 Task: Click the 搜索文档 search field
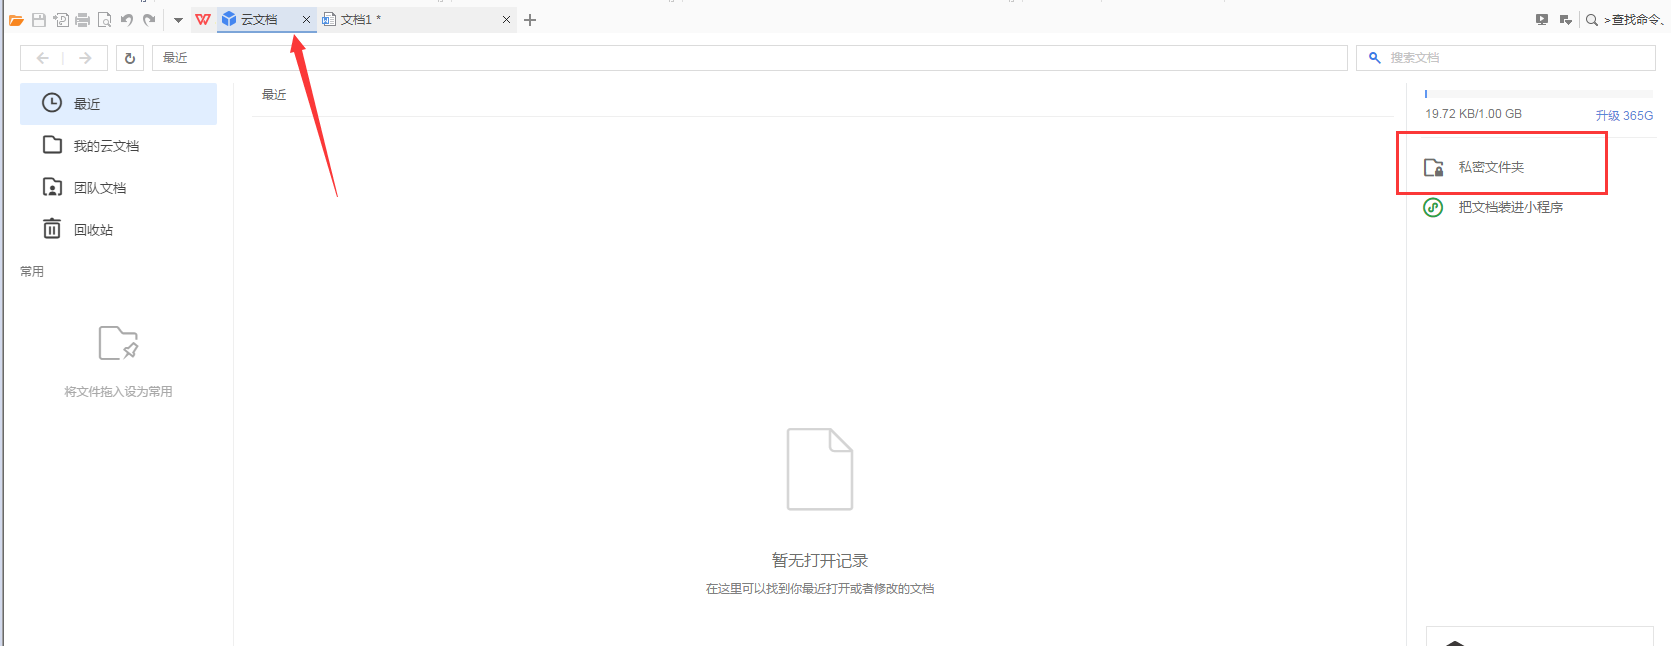tap(1506, 58)
